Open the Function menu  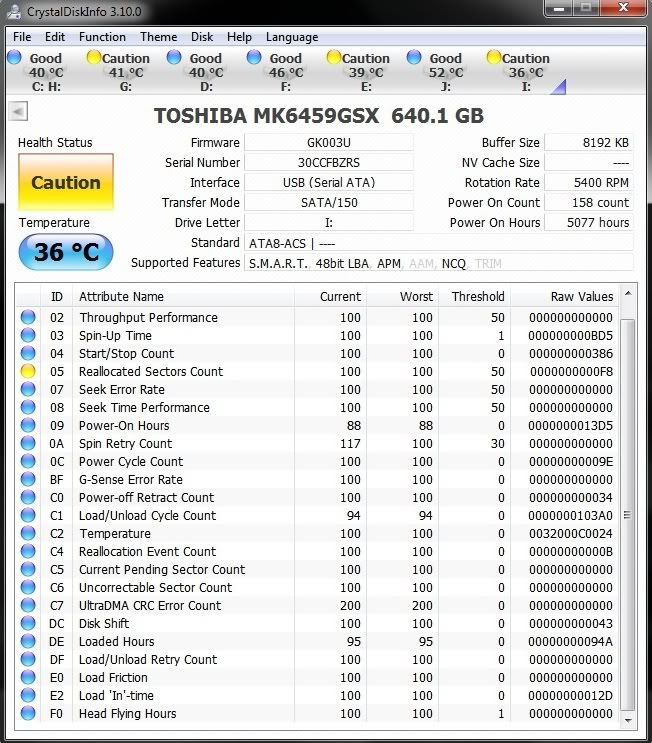[102, 37]
